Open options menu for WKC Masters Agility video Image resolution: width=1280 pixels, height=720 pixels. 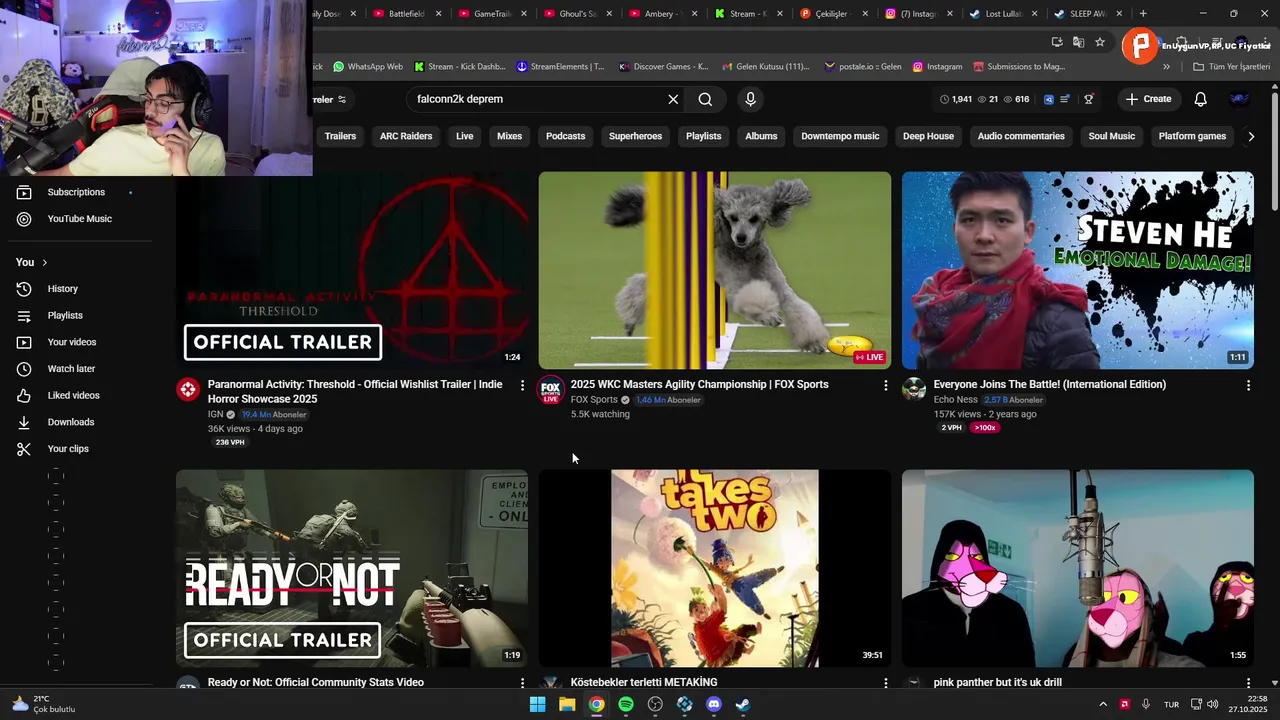coord(885,385)
